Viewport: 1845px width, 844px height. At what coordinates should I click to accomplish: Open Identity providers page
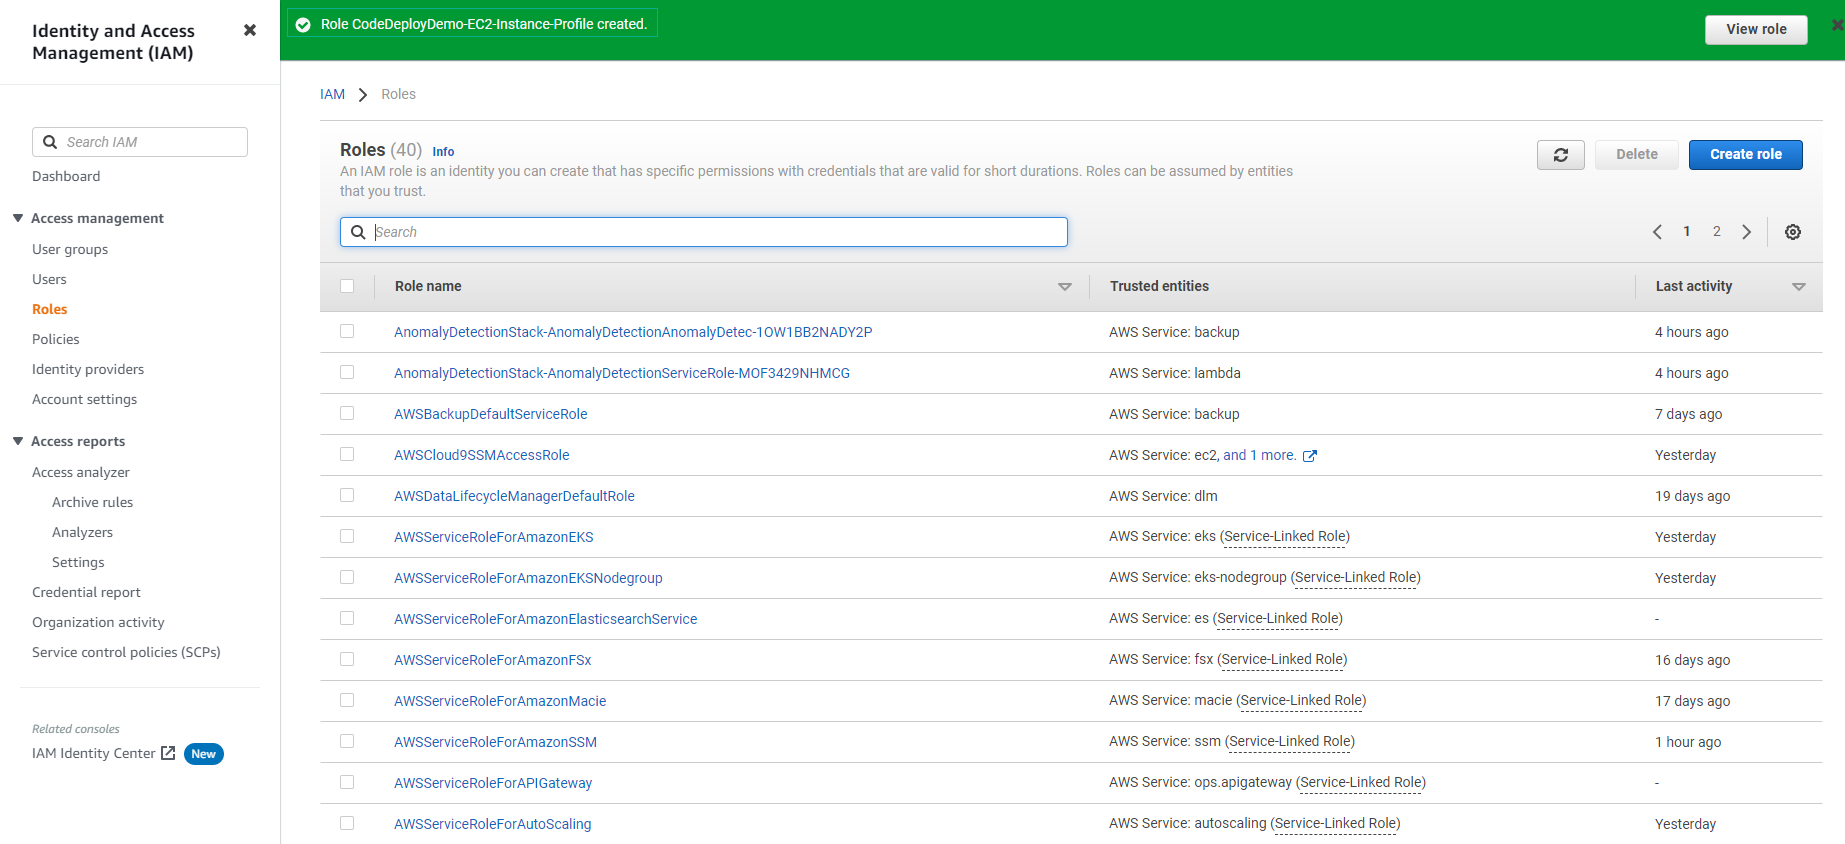click(x=88, y=369)
